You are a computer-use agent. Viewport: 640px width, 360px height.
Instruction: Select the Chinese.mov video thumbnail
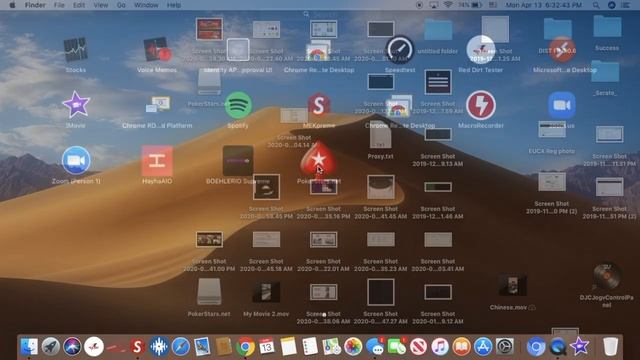513,285
